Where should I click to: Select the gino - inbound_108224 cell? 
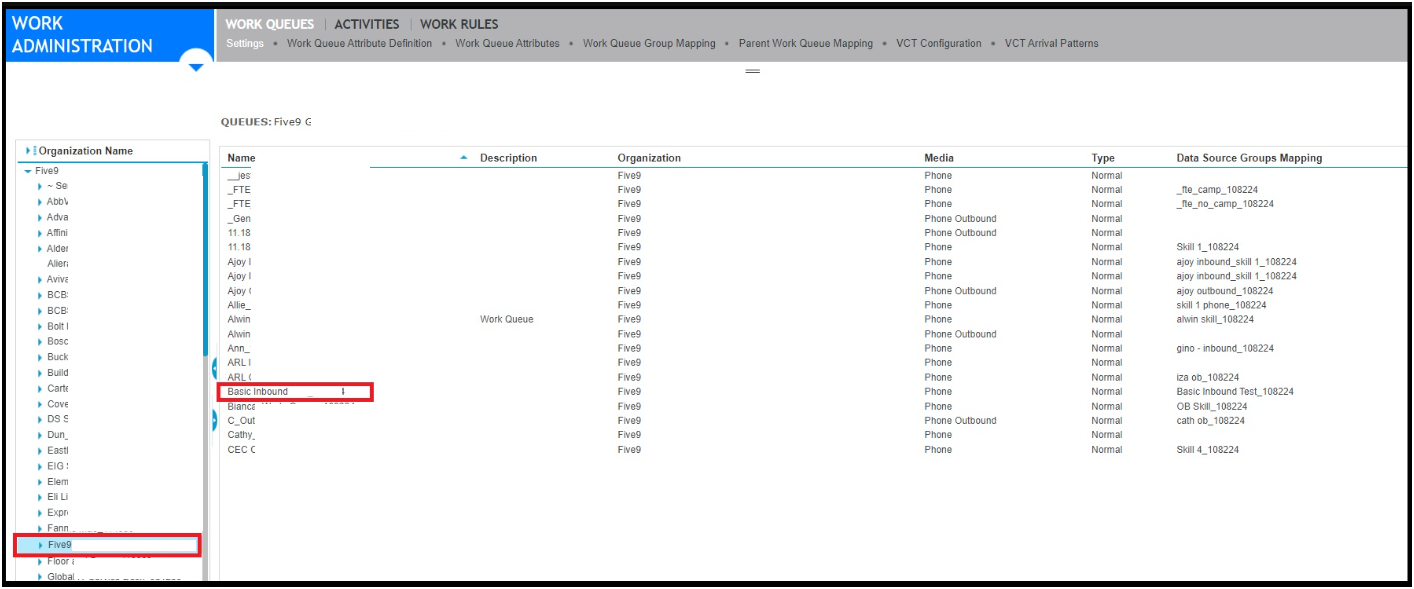tap(1225, 349)
